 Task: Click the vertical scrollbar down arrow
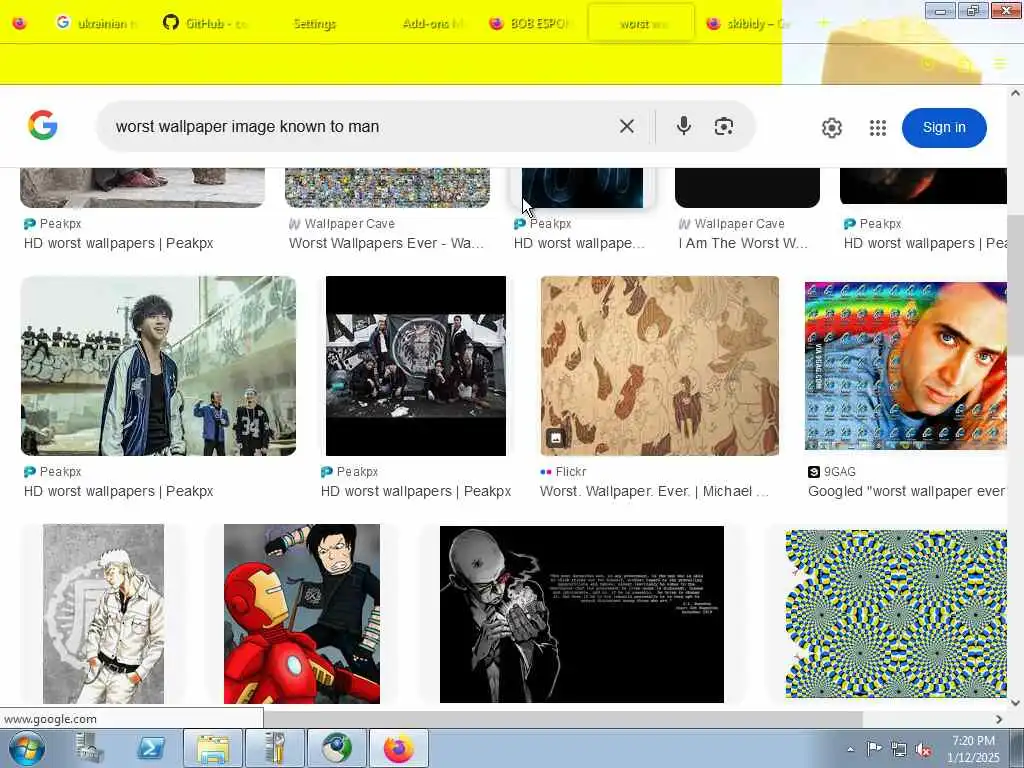1015,703
